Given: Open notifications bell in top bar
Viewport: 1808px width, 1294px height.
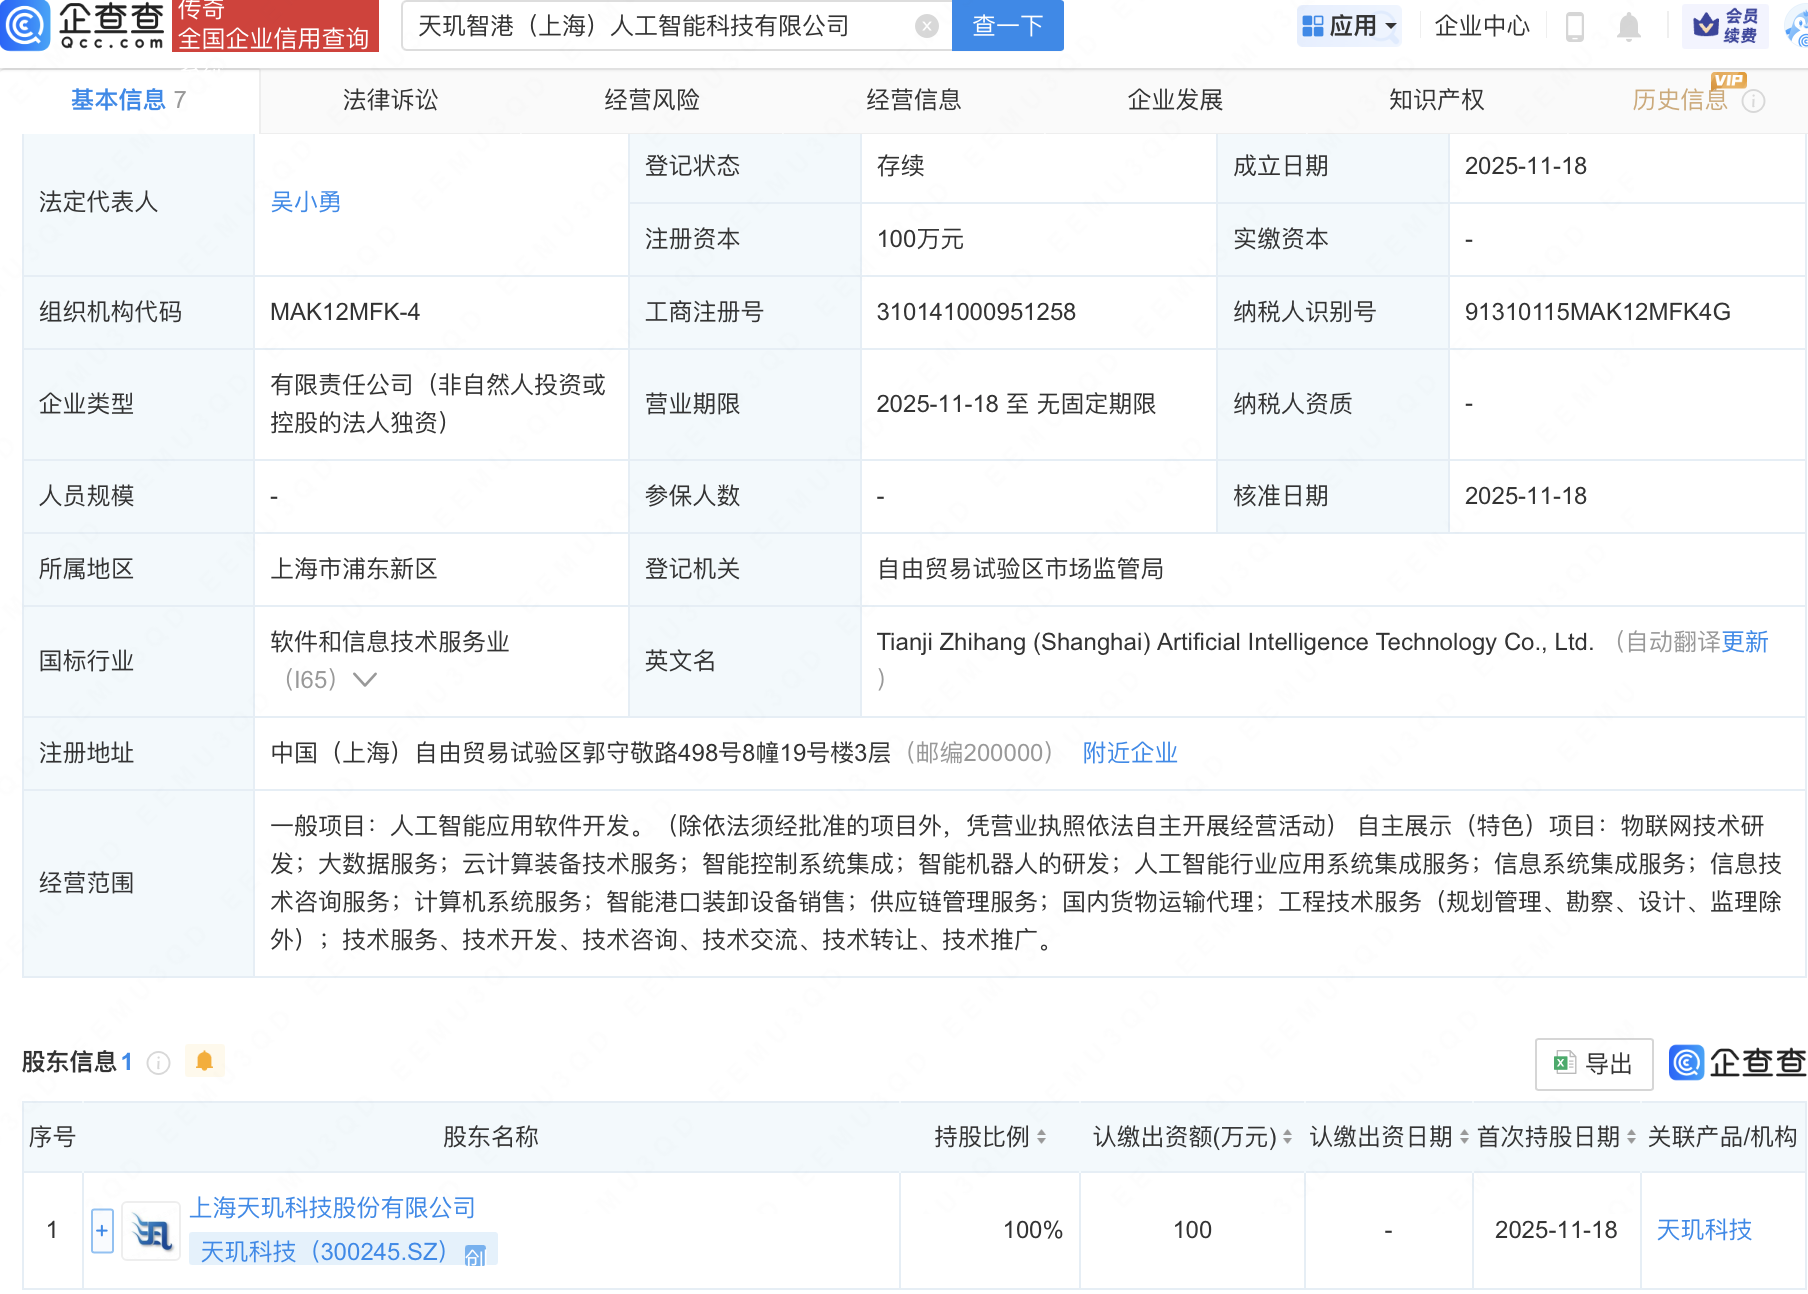Looking at the screenshot, I should tap(1628, 27).
